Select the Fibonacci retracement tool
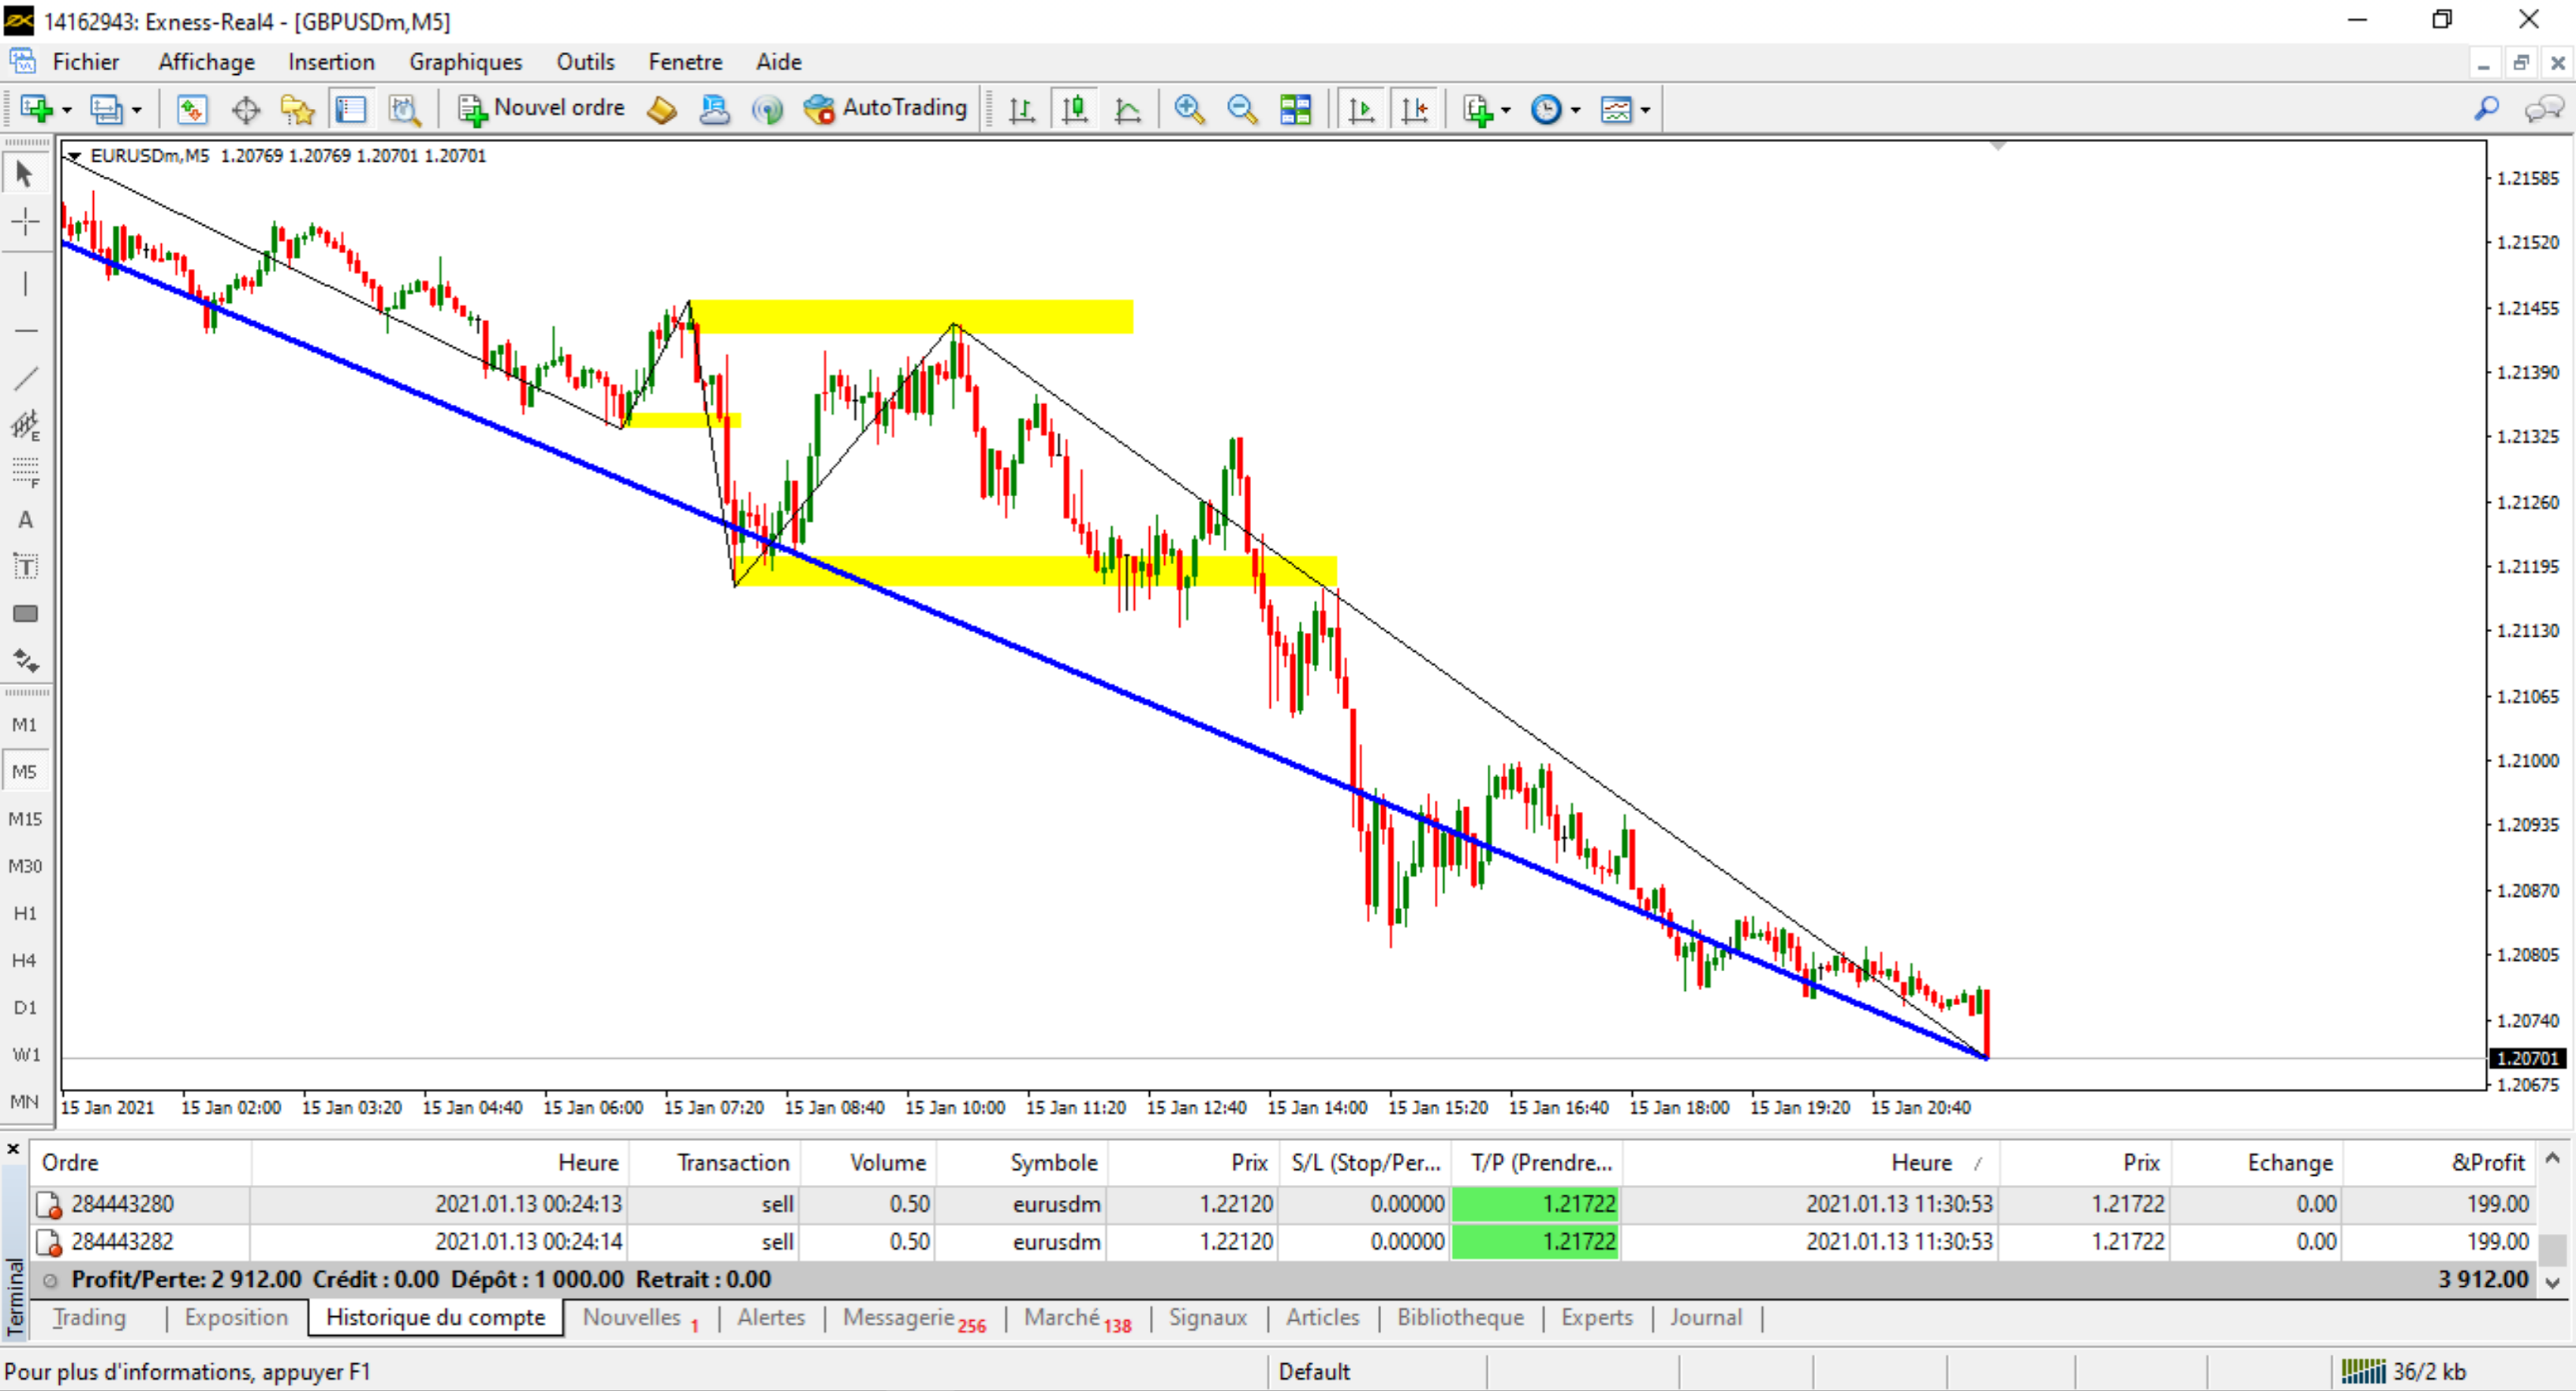2576x1391 pixels. [25, 472]
